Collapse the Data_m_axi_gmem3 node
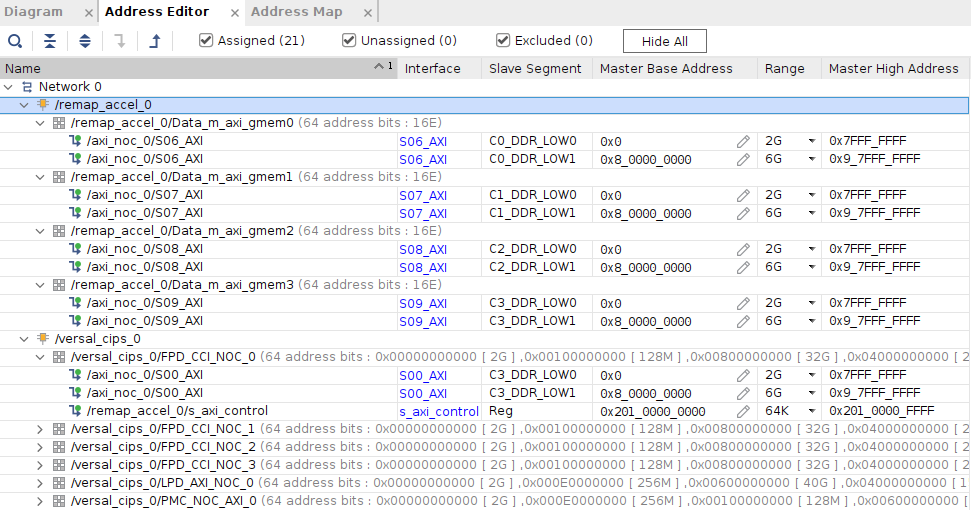 [x=40, y=285]
